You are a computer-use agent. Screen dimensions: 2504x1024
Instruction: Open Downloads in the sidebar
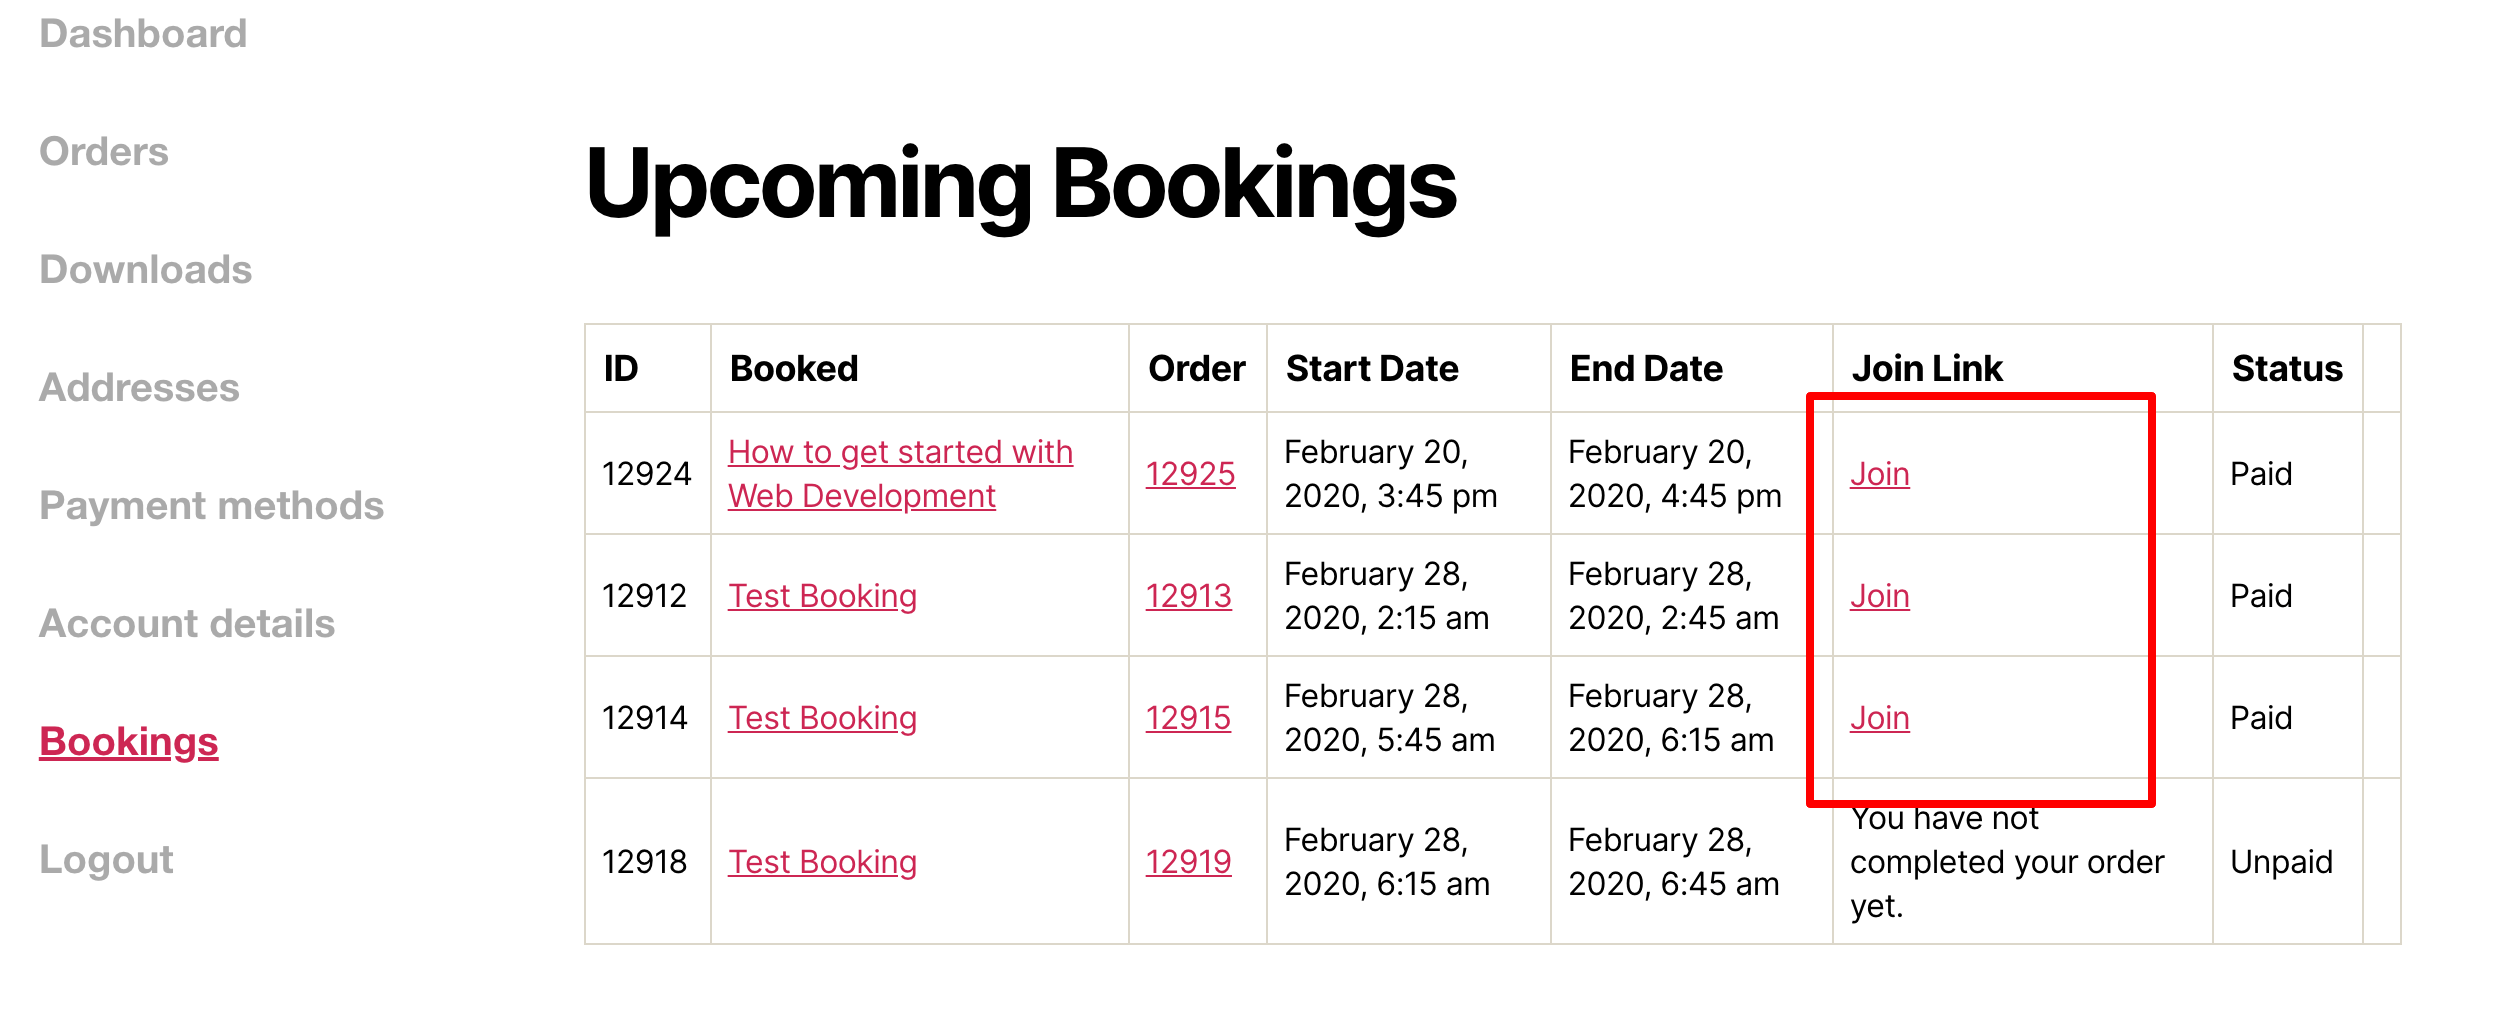pyautogui.click(x=146, y=270)
